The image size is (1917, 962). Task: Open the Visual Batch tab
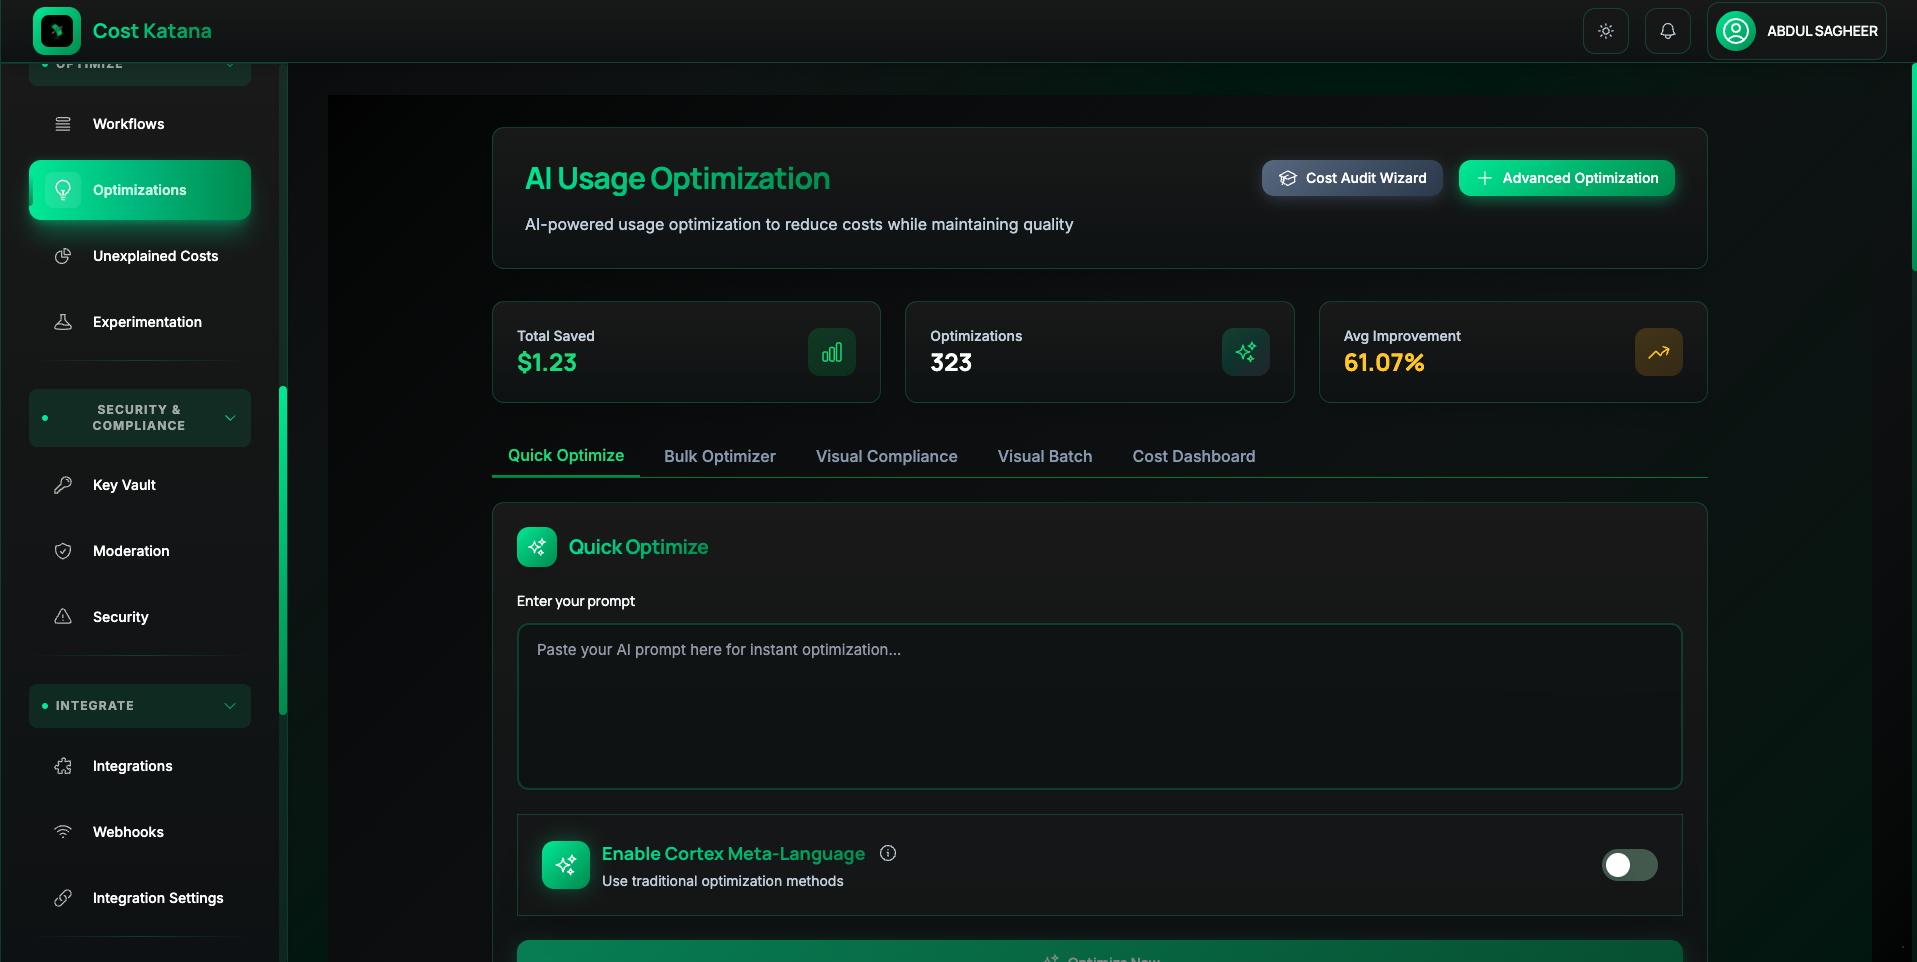[x=1045, y=456]
